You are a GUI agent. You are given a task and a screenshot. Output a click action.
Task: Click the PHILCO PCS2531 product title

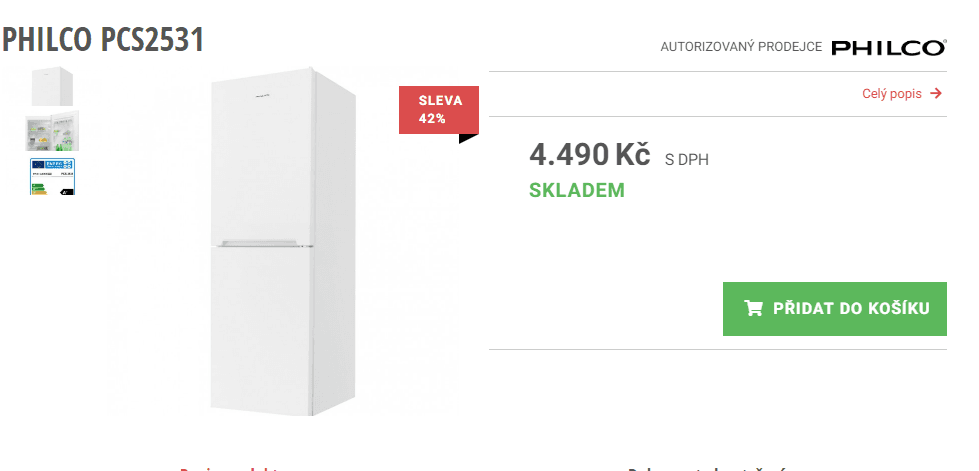coord(103,40)
